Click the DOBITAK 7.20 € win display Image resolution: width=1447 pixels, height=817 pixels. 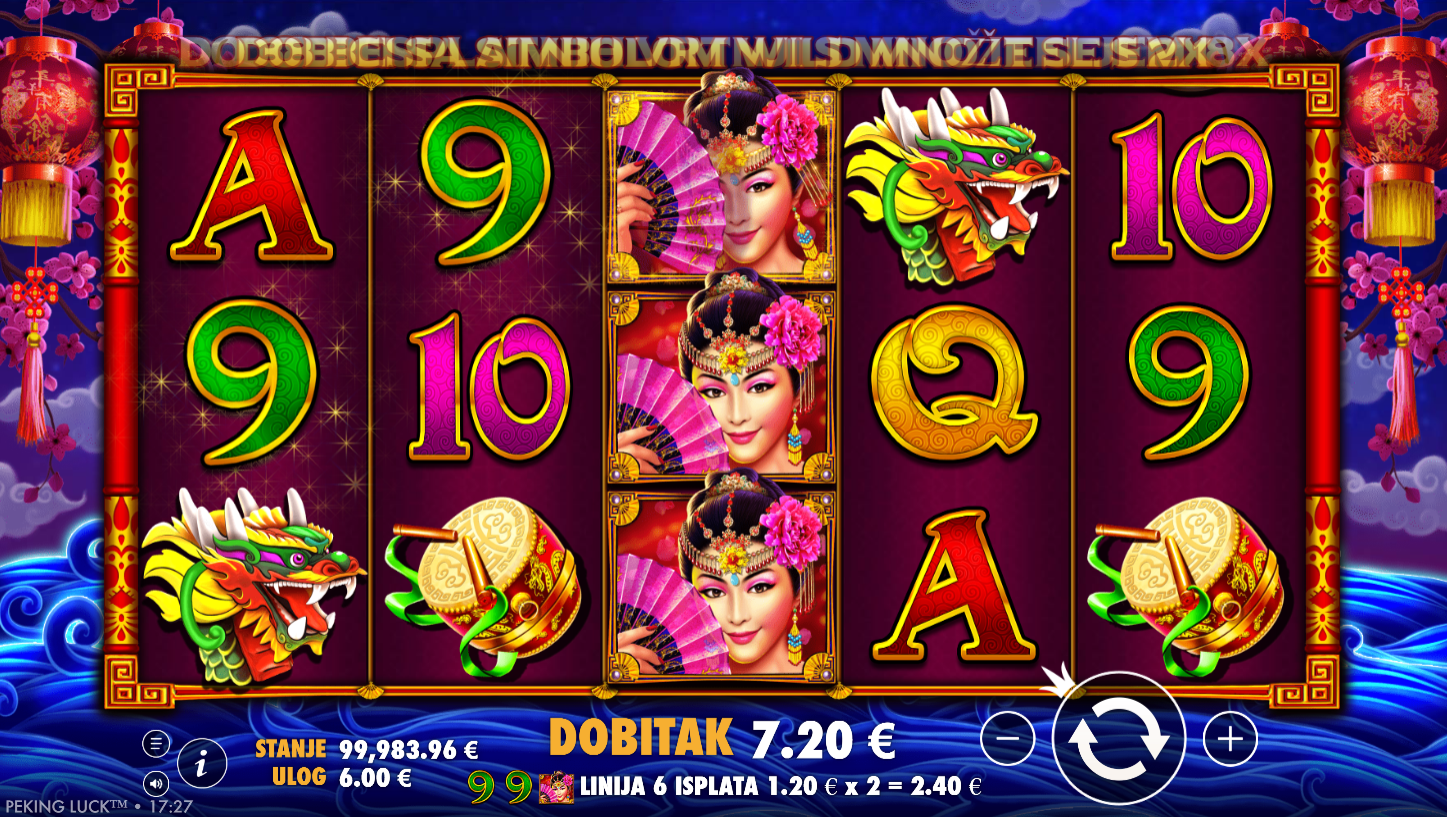pos(722,739)
